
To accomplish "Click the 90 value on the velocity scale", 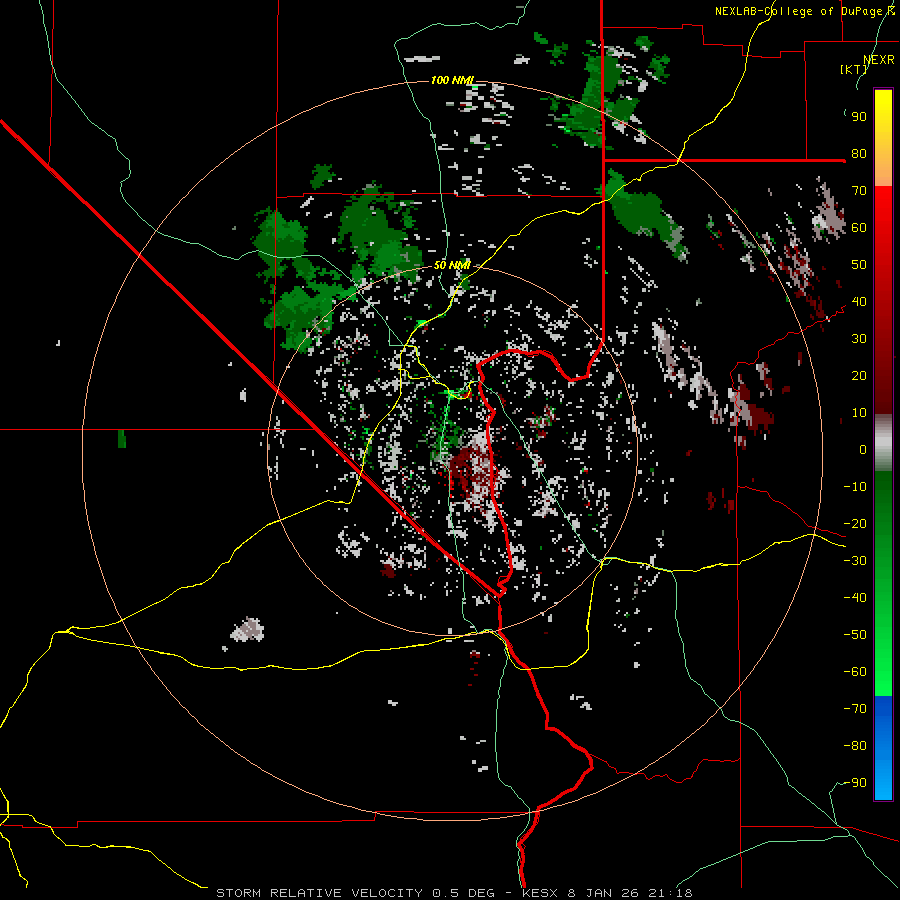I will pyautogui.click(x=859, y=117).
